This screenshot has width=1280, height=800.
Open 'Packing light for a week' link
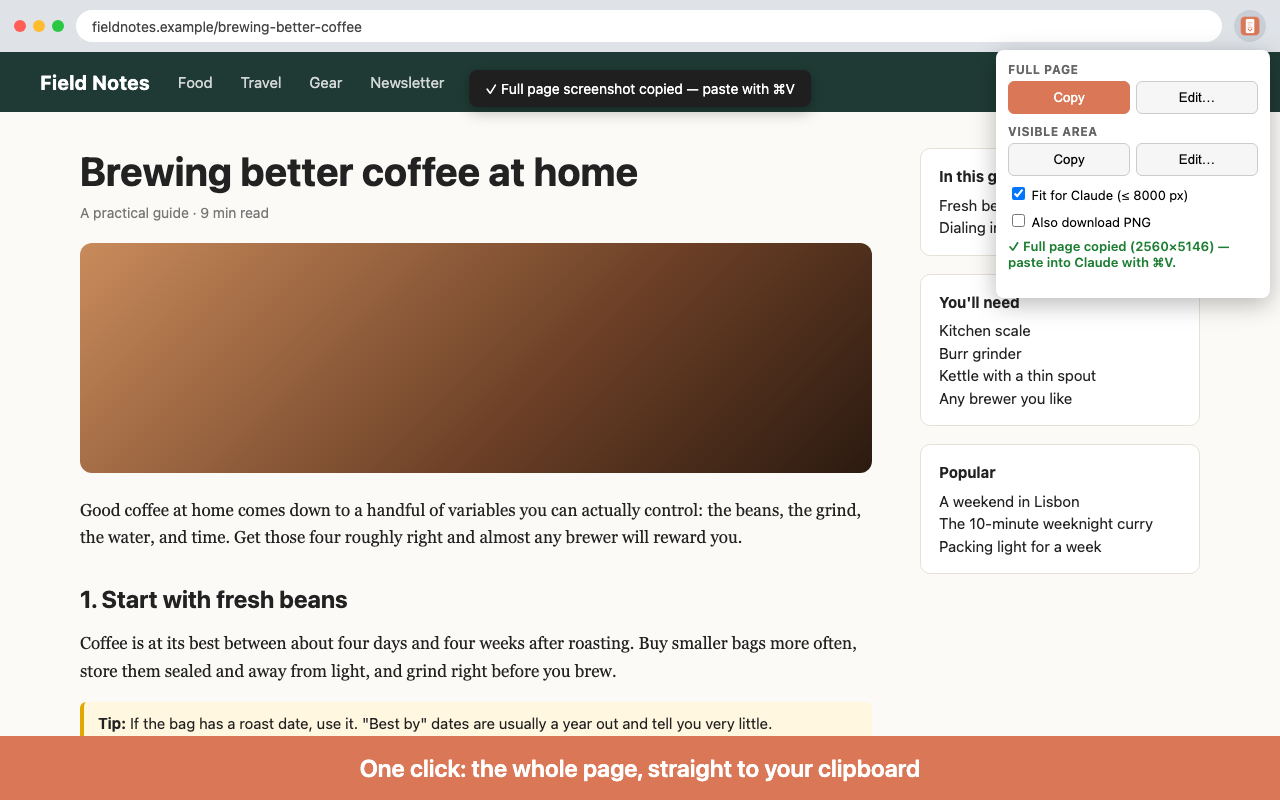1020,547
